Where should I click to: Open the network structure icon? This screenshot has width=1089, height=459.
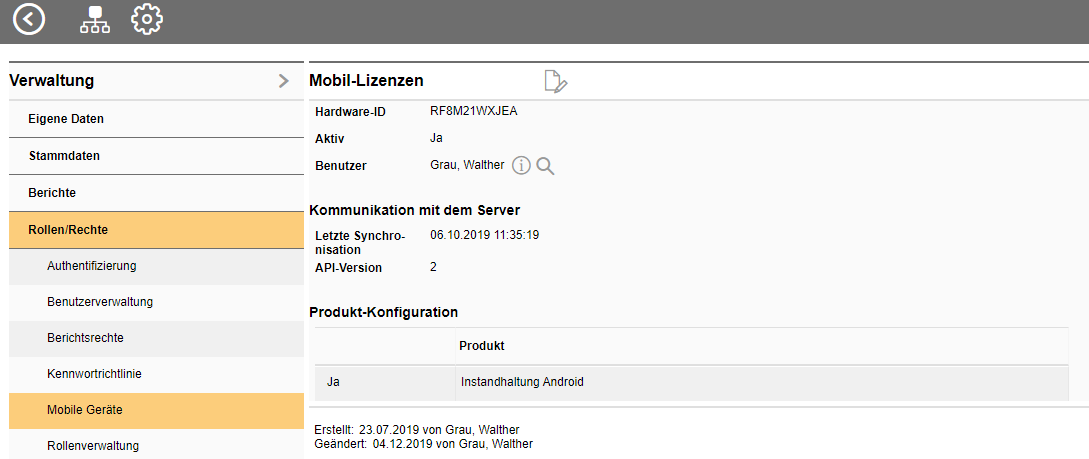95,20
